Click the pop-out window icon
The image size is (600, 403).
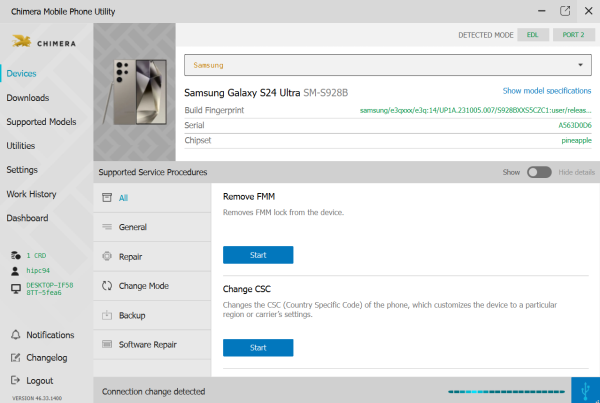(565, 11)
